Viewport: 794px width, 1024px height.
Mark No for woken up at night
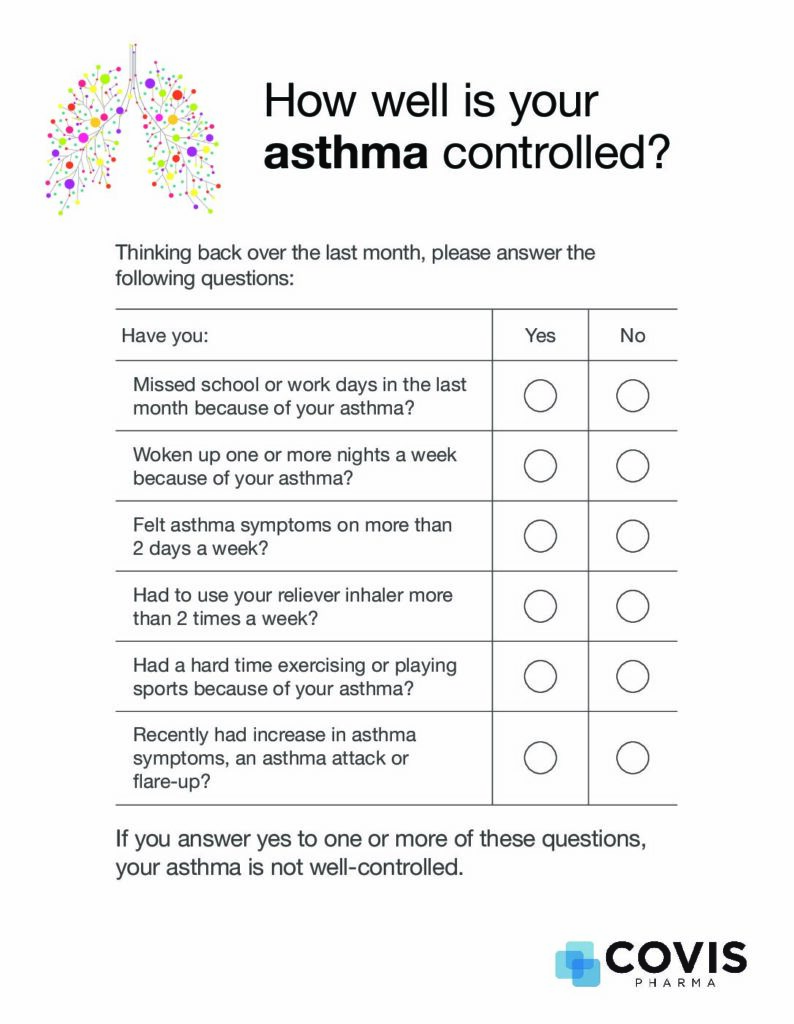tap(633, 466)
